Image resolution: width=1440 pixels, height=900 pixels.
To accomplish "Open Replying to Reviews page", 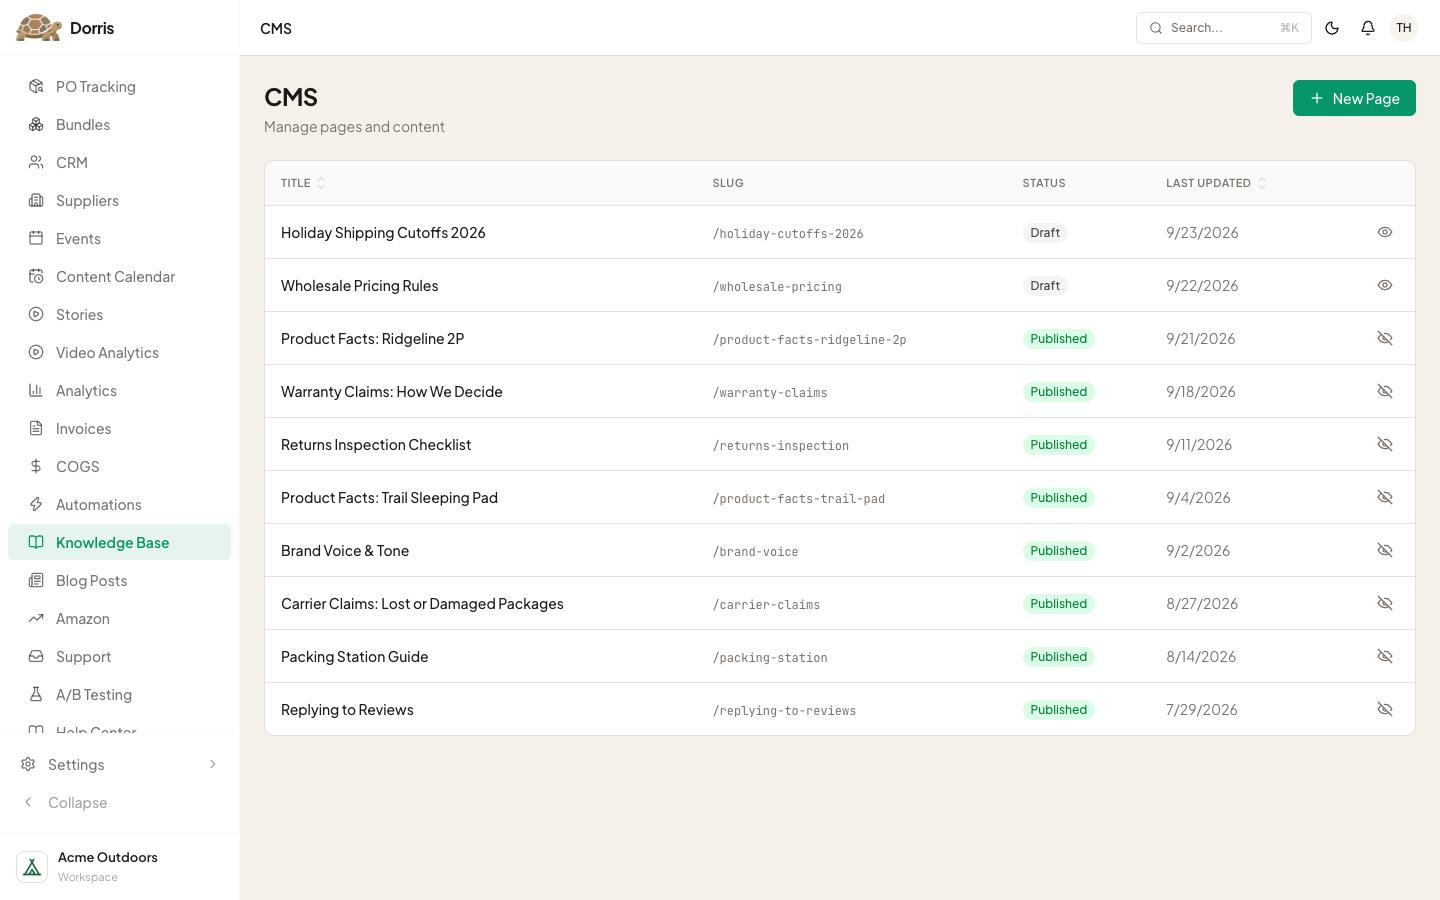I will coord(347,710).
